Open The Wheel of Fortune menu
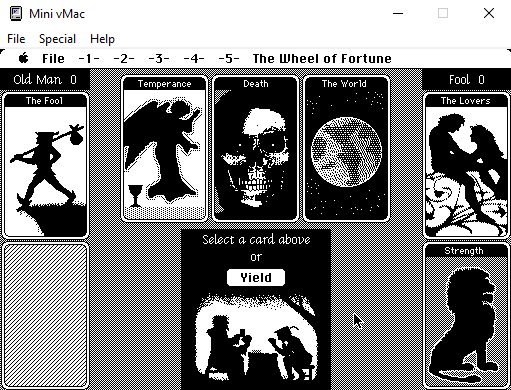Image resolution: width=511 pixels, height=390 pixels. tap(322, 59)
